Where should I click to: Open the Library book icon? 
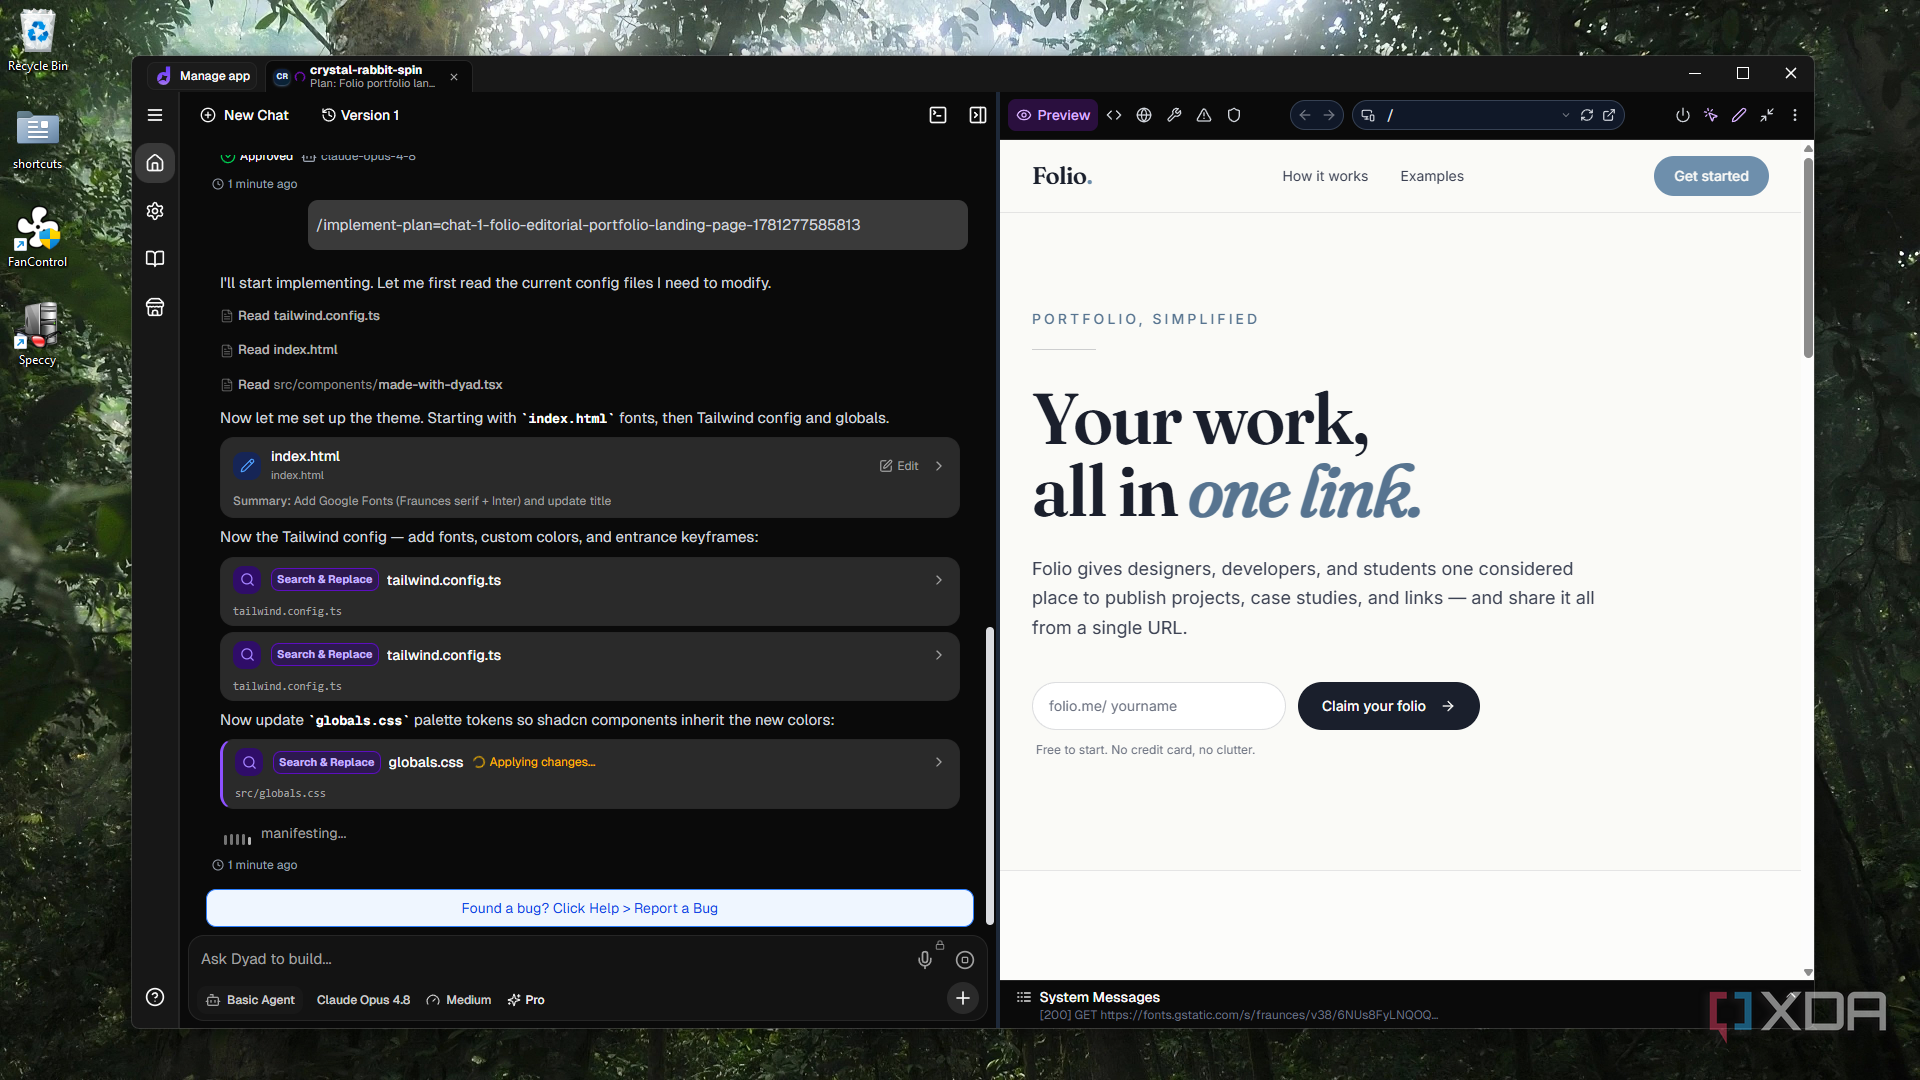(155, 259)
